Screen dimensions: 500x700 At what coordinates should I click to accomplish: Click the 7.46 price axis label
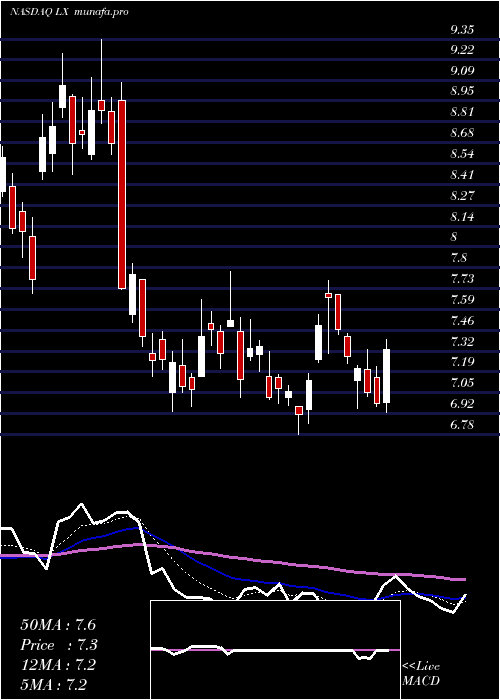pos(462,321)
